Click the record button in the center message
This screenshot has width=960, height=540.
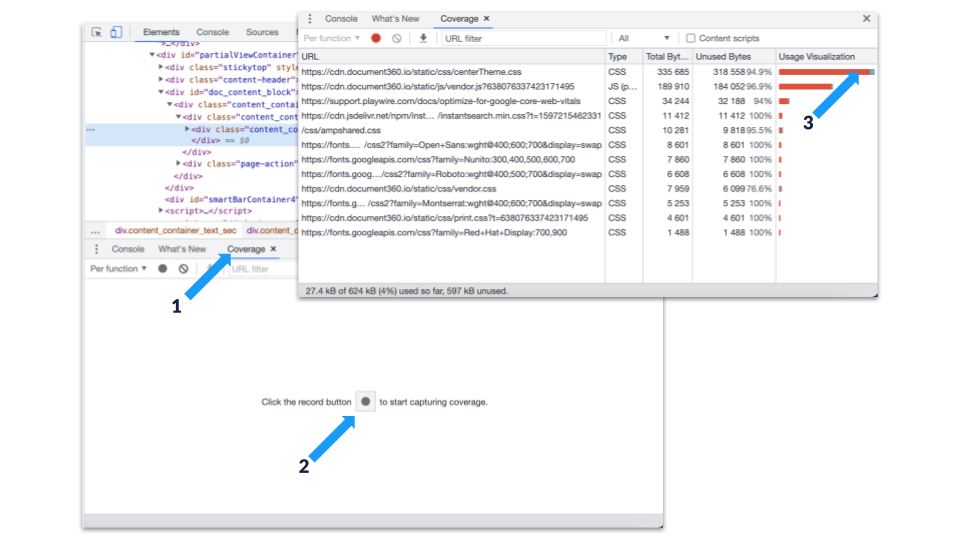[x=366, y=402]
